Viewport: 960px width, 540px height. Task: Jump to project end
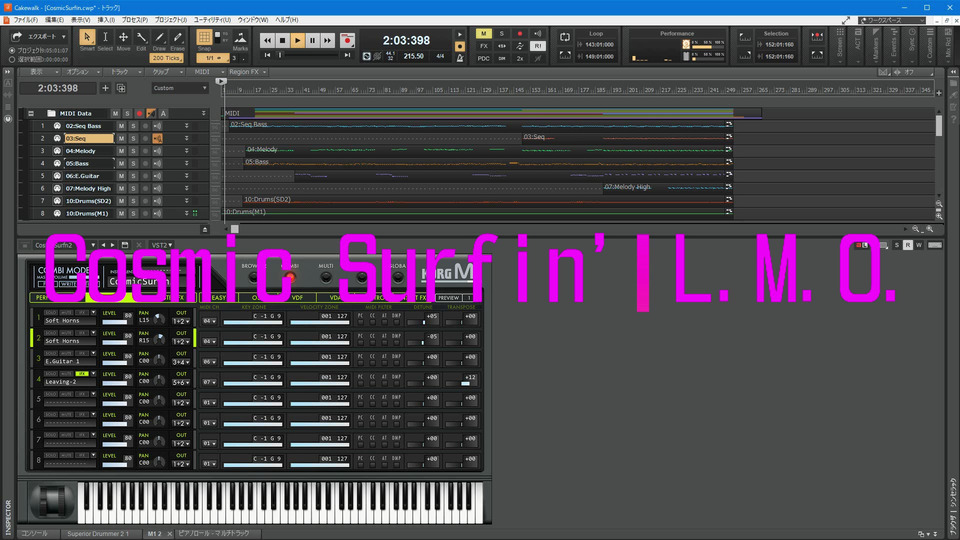coord(347,55)
